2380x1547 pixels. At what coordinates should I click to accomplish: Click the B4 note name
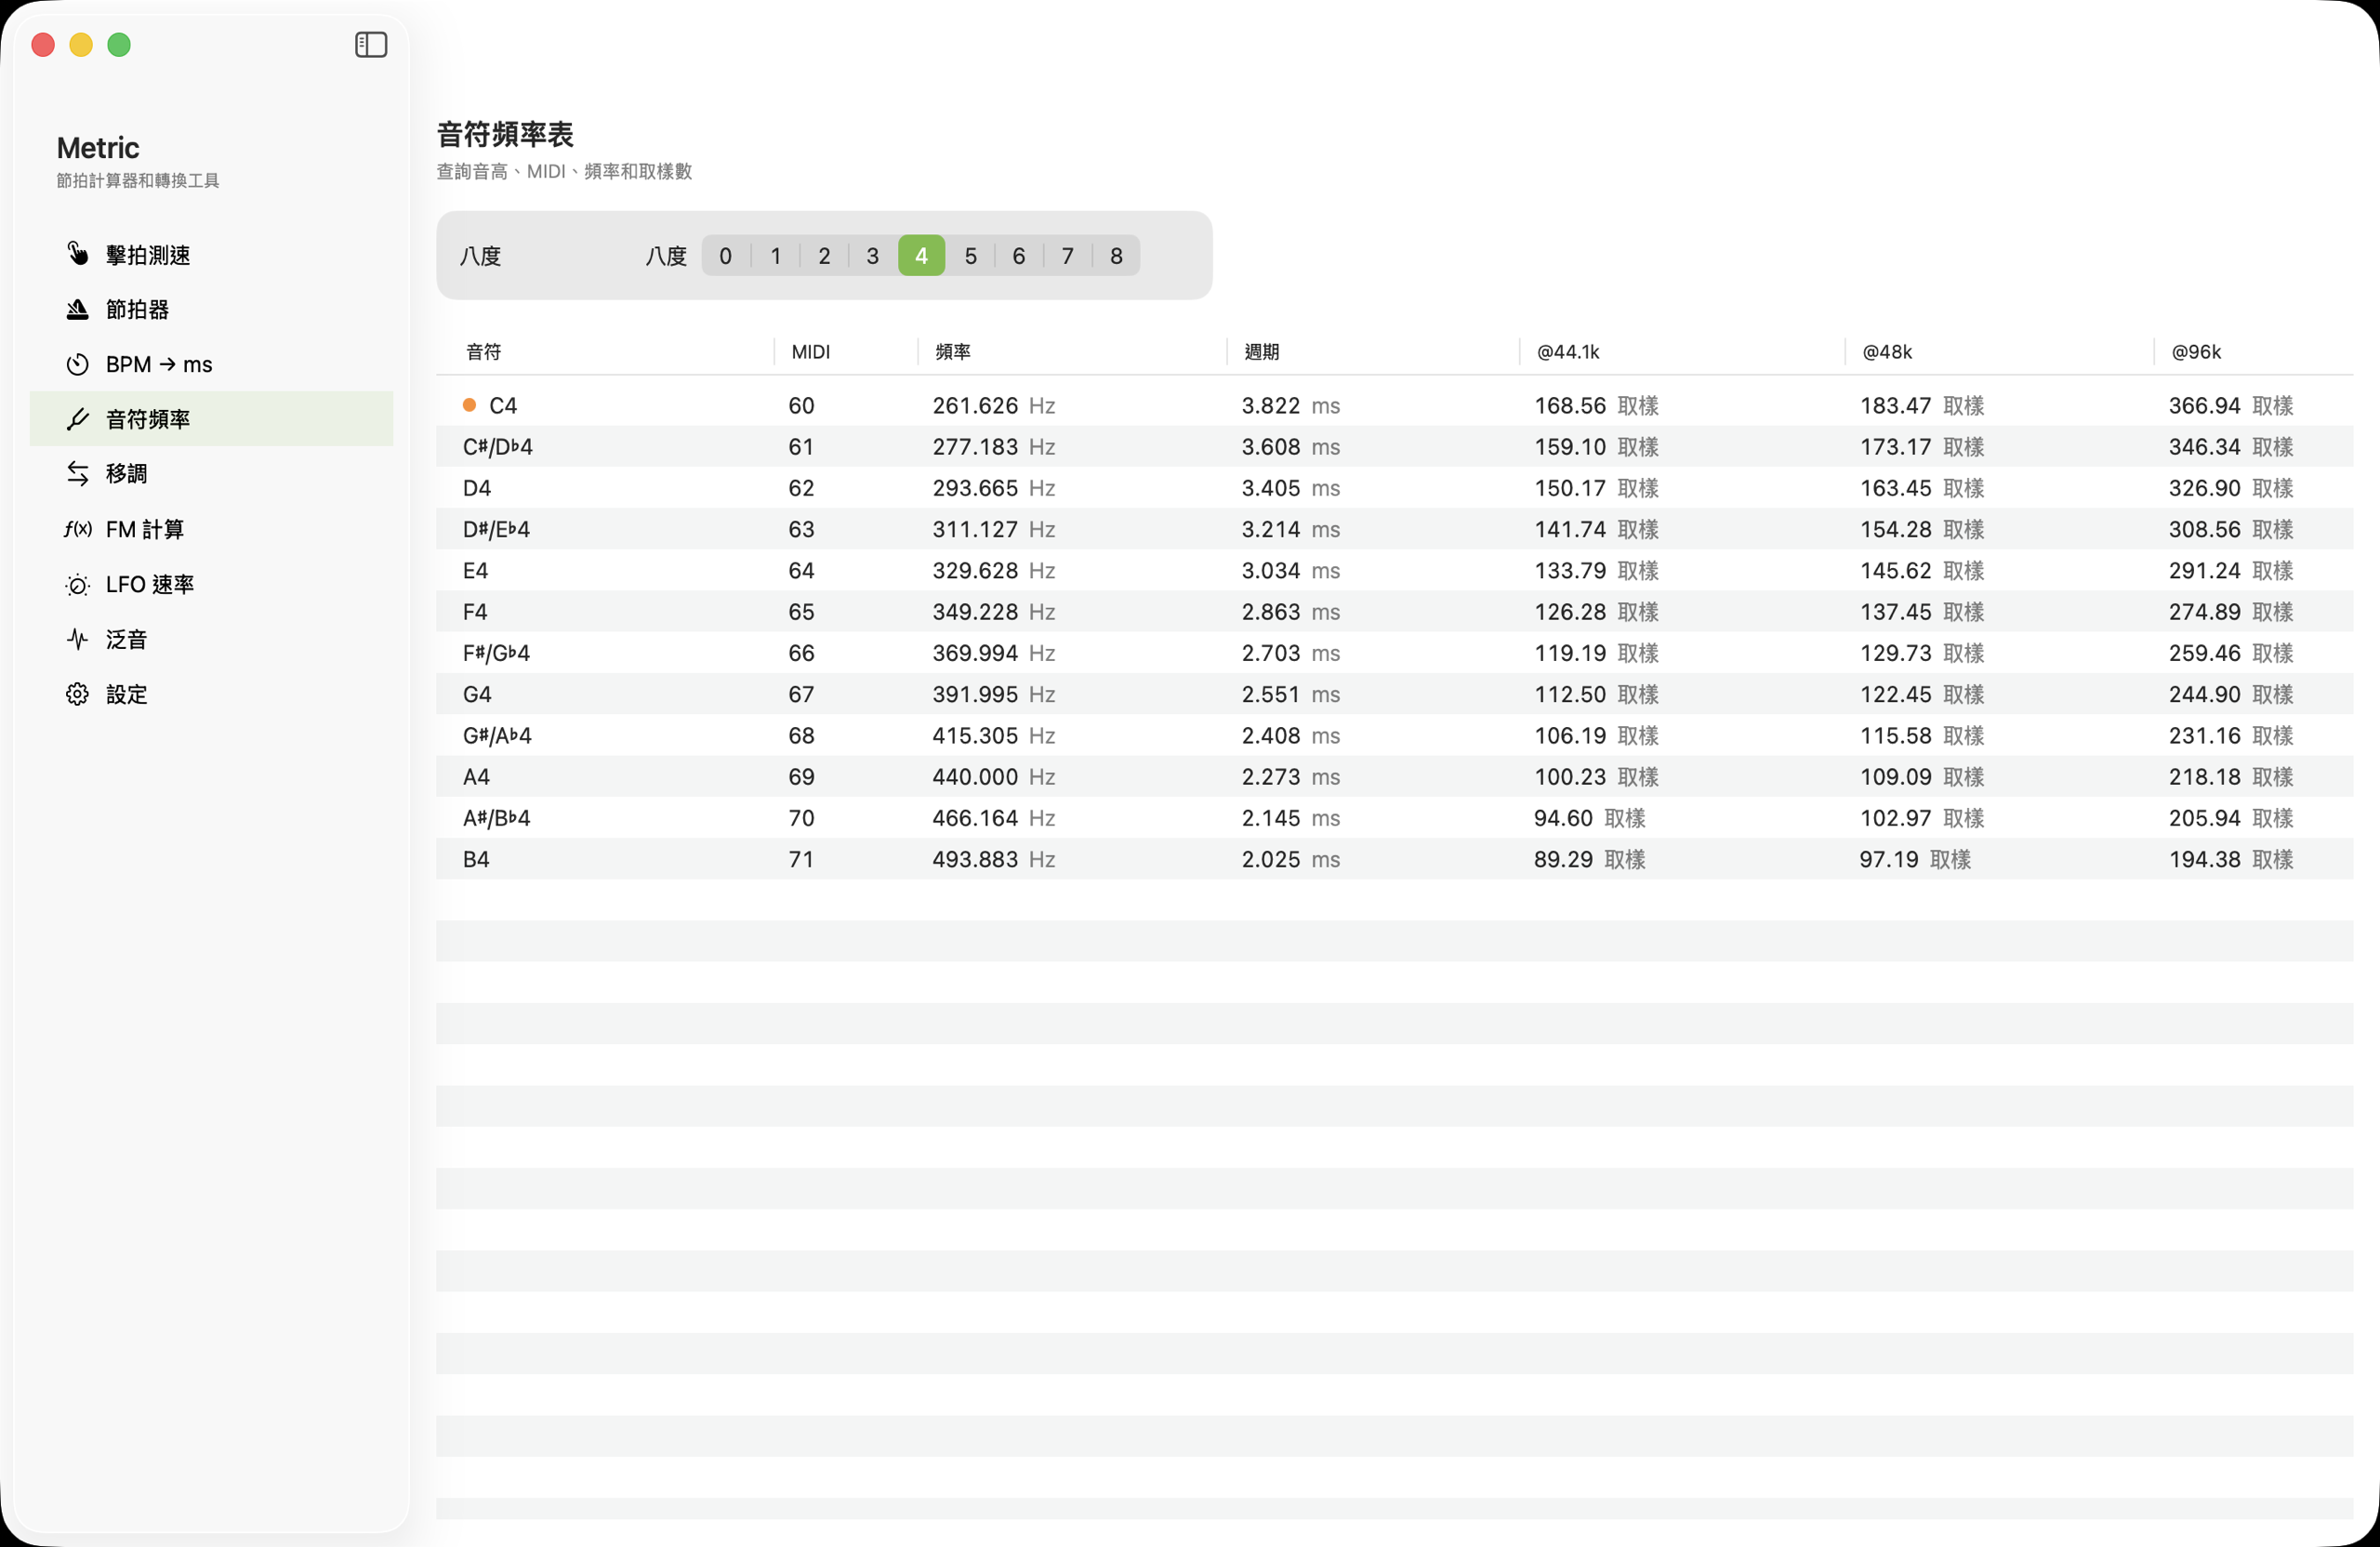point(476,860)
